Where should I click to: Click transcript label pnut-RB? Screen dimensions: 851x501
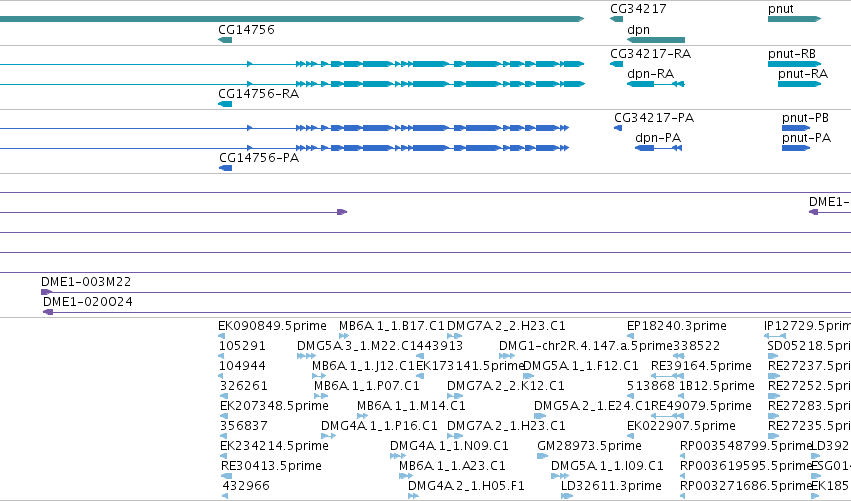792,54
